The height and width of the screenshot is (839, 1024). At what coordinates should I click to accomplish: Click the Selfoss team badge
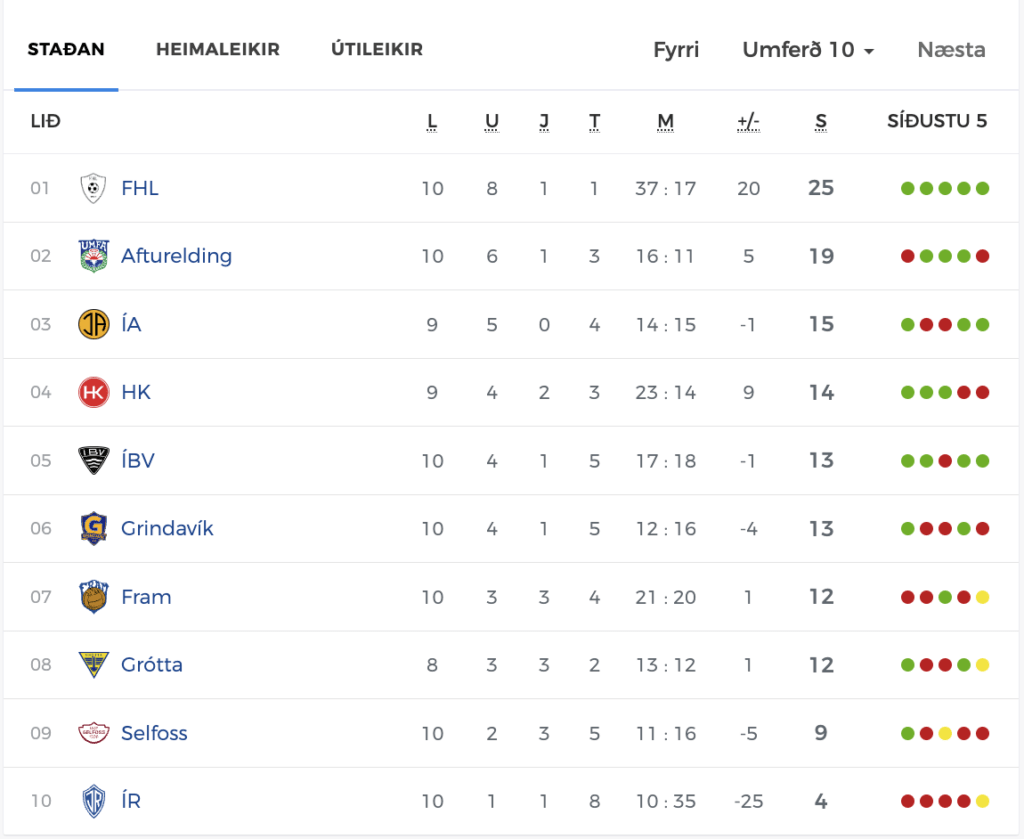click(x=93, y=733)
